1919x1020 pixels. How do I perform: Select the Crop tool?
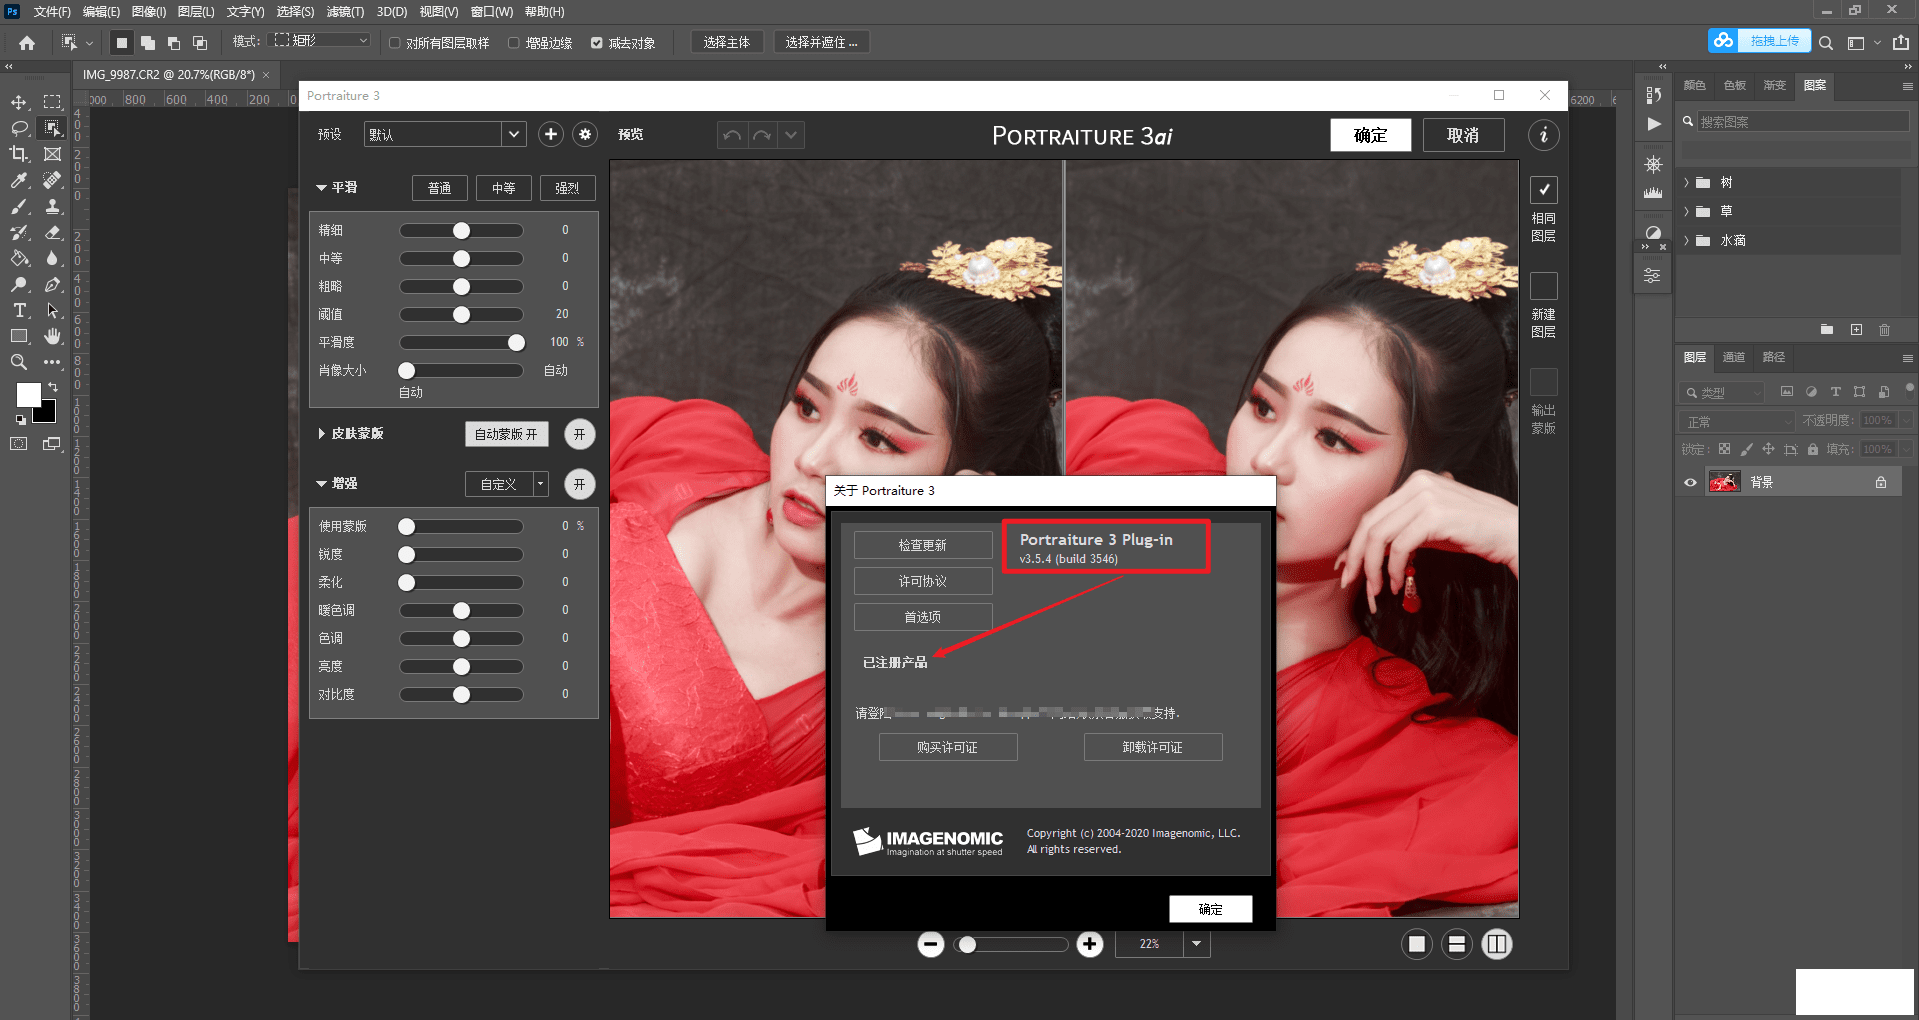click(19, 154)
